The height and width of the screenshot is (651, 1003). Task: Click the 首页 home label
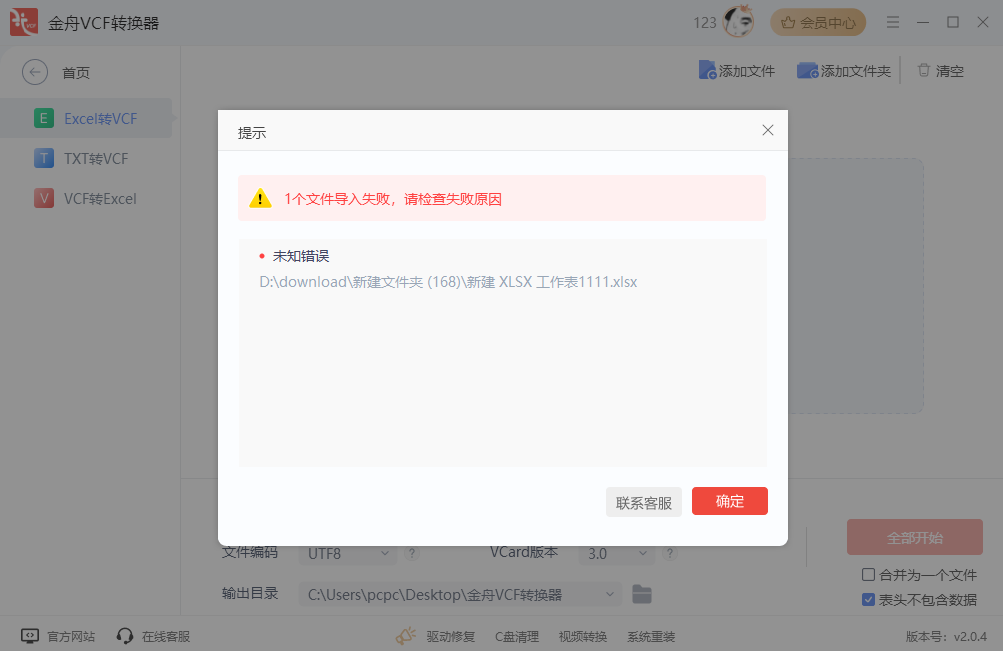(x=75, y=73)
